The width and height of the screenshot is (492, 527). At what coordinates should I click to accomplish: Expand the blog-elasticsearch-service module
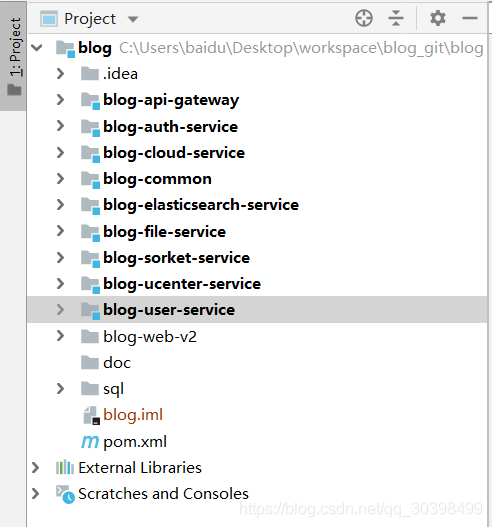click(60, 205)
